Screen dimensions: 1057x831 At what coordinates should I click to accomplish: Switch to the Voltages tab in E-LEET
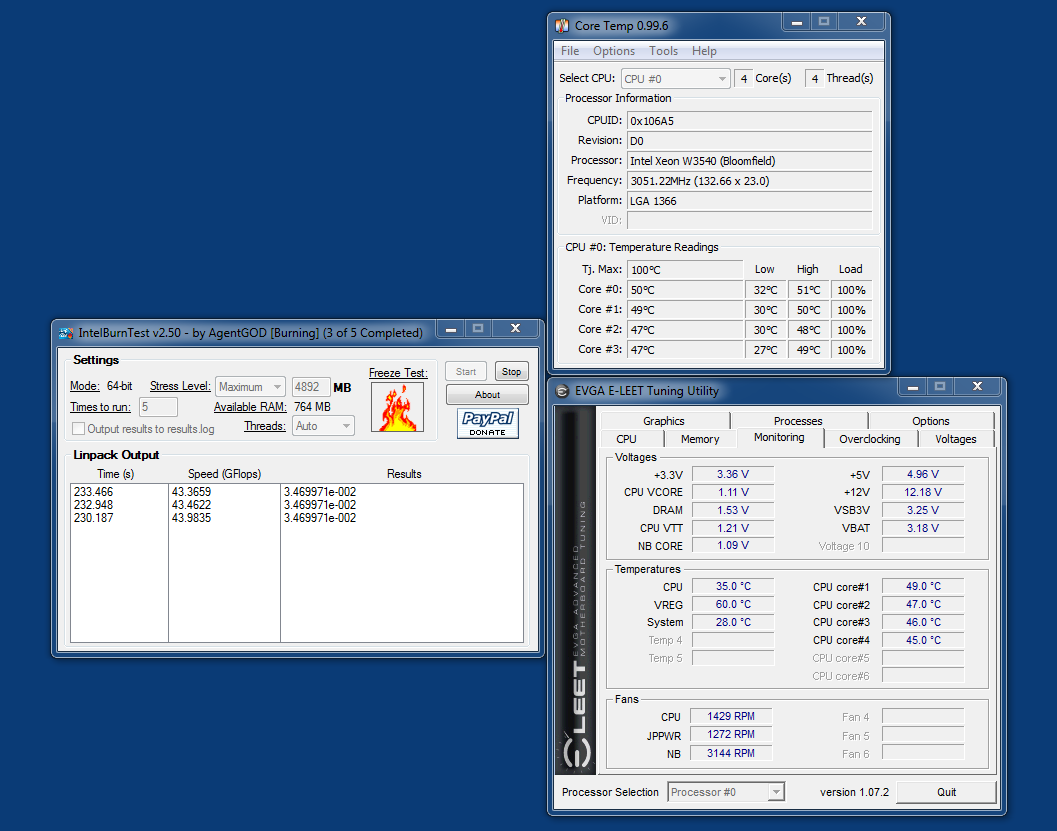pos(956,439)
